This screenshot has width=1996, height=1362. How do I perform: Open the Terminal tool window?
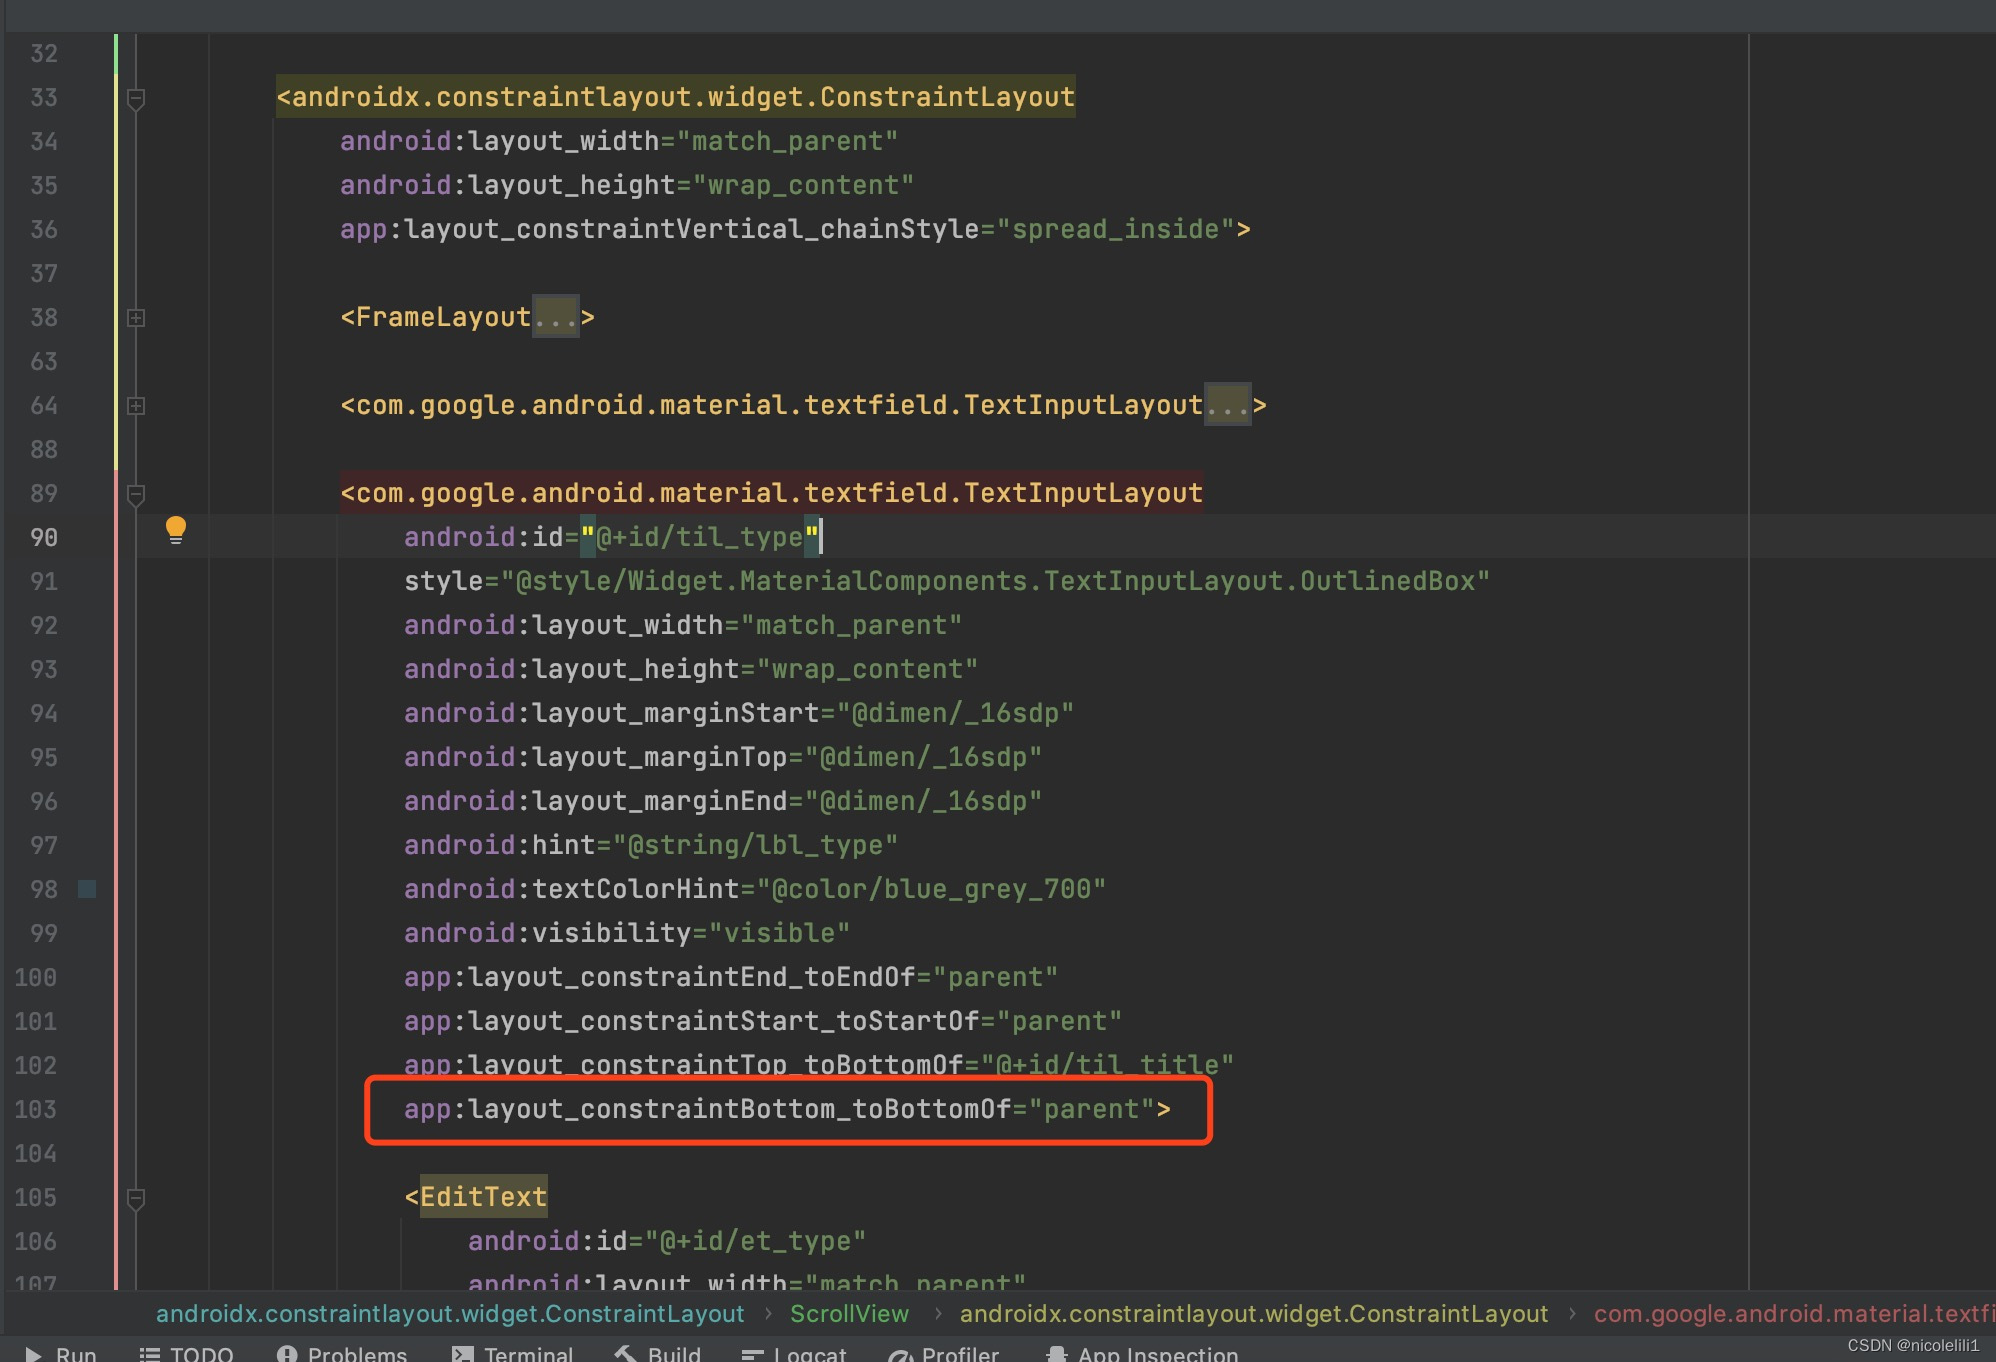click(x=513, y=1353)
